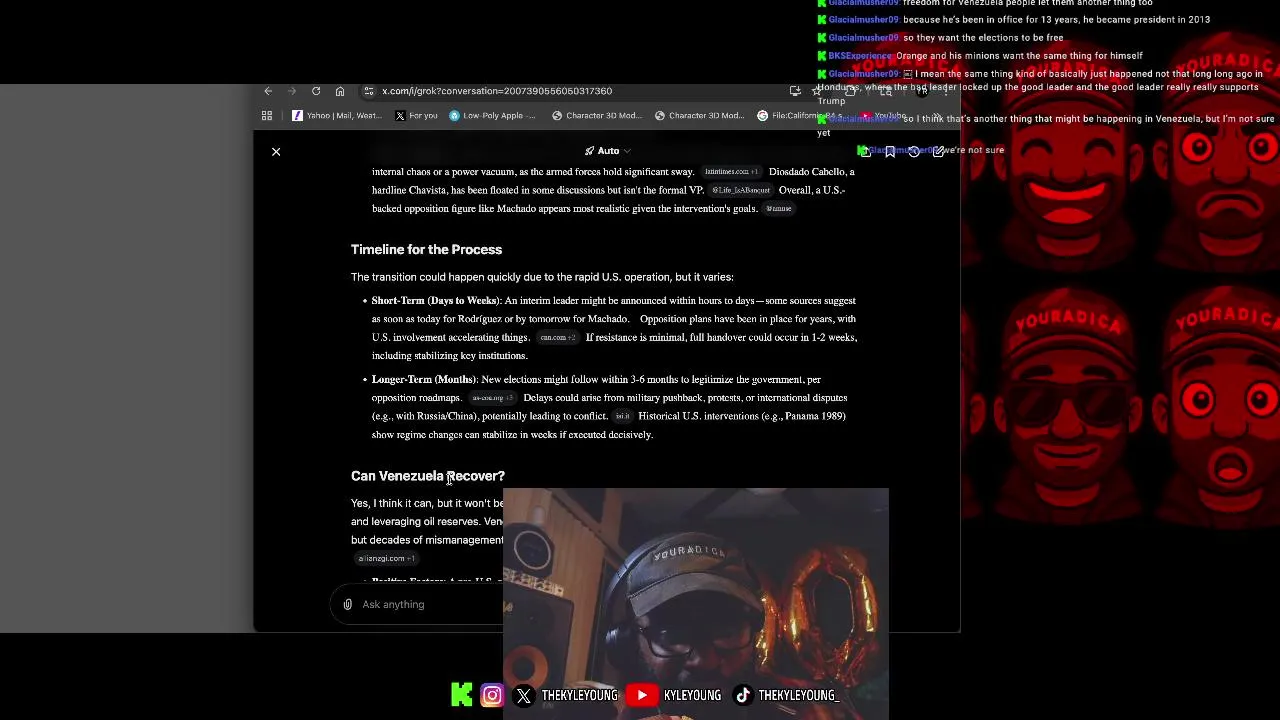Click the YouTube icon in overlay
This screenshot has width=1280, height=720.
[642, 695]
